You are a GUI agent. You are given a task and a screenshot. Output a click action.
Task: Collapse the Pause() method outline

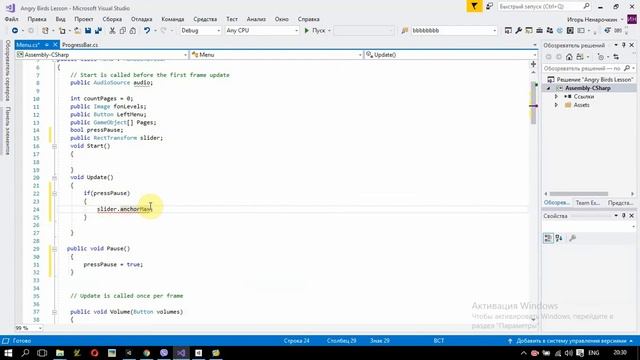click(x=54, y=249)
